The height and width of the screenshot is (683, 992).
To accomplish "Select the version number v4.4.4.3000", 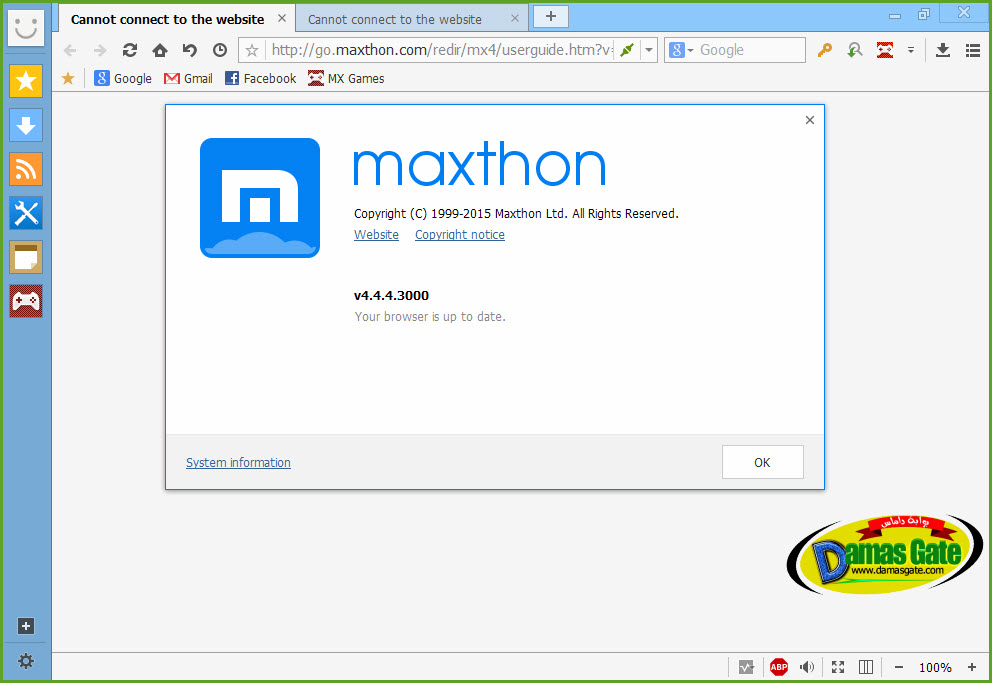I will click(391, 295).
